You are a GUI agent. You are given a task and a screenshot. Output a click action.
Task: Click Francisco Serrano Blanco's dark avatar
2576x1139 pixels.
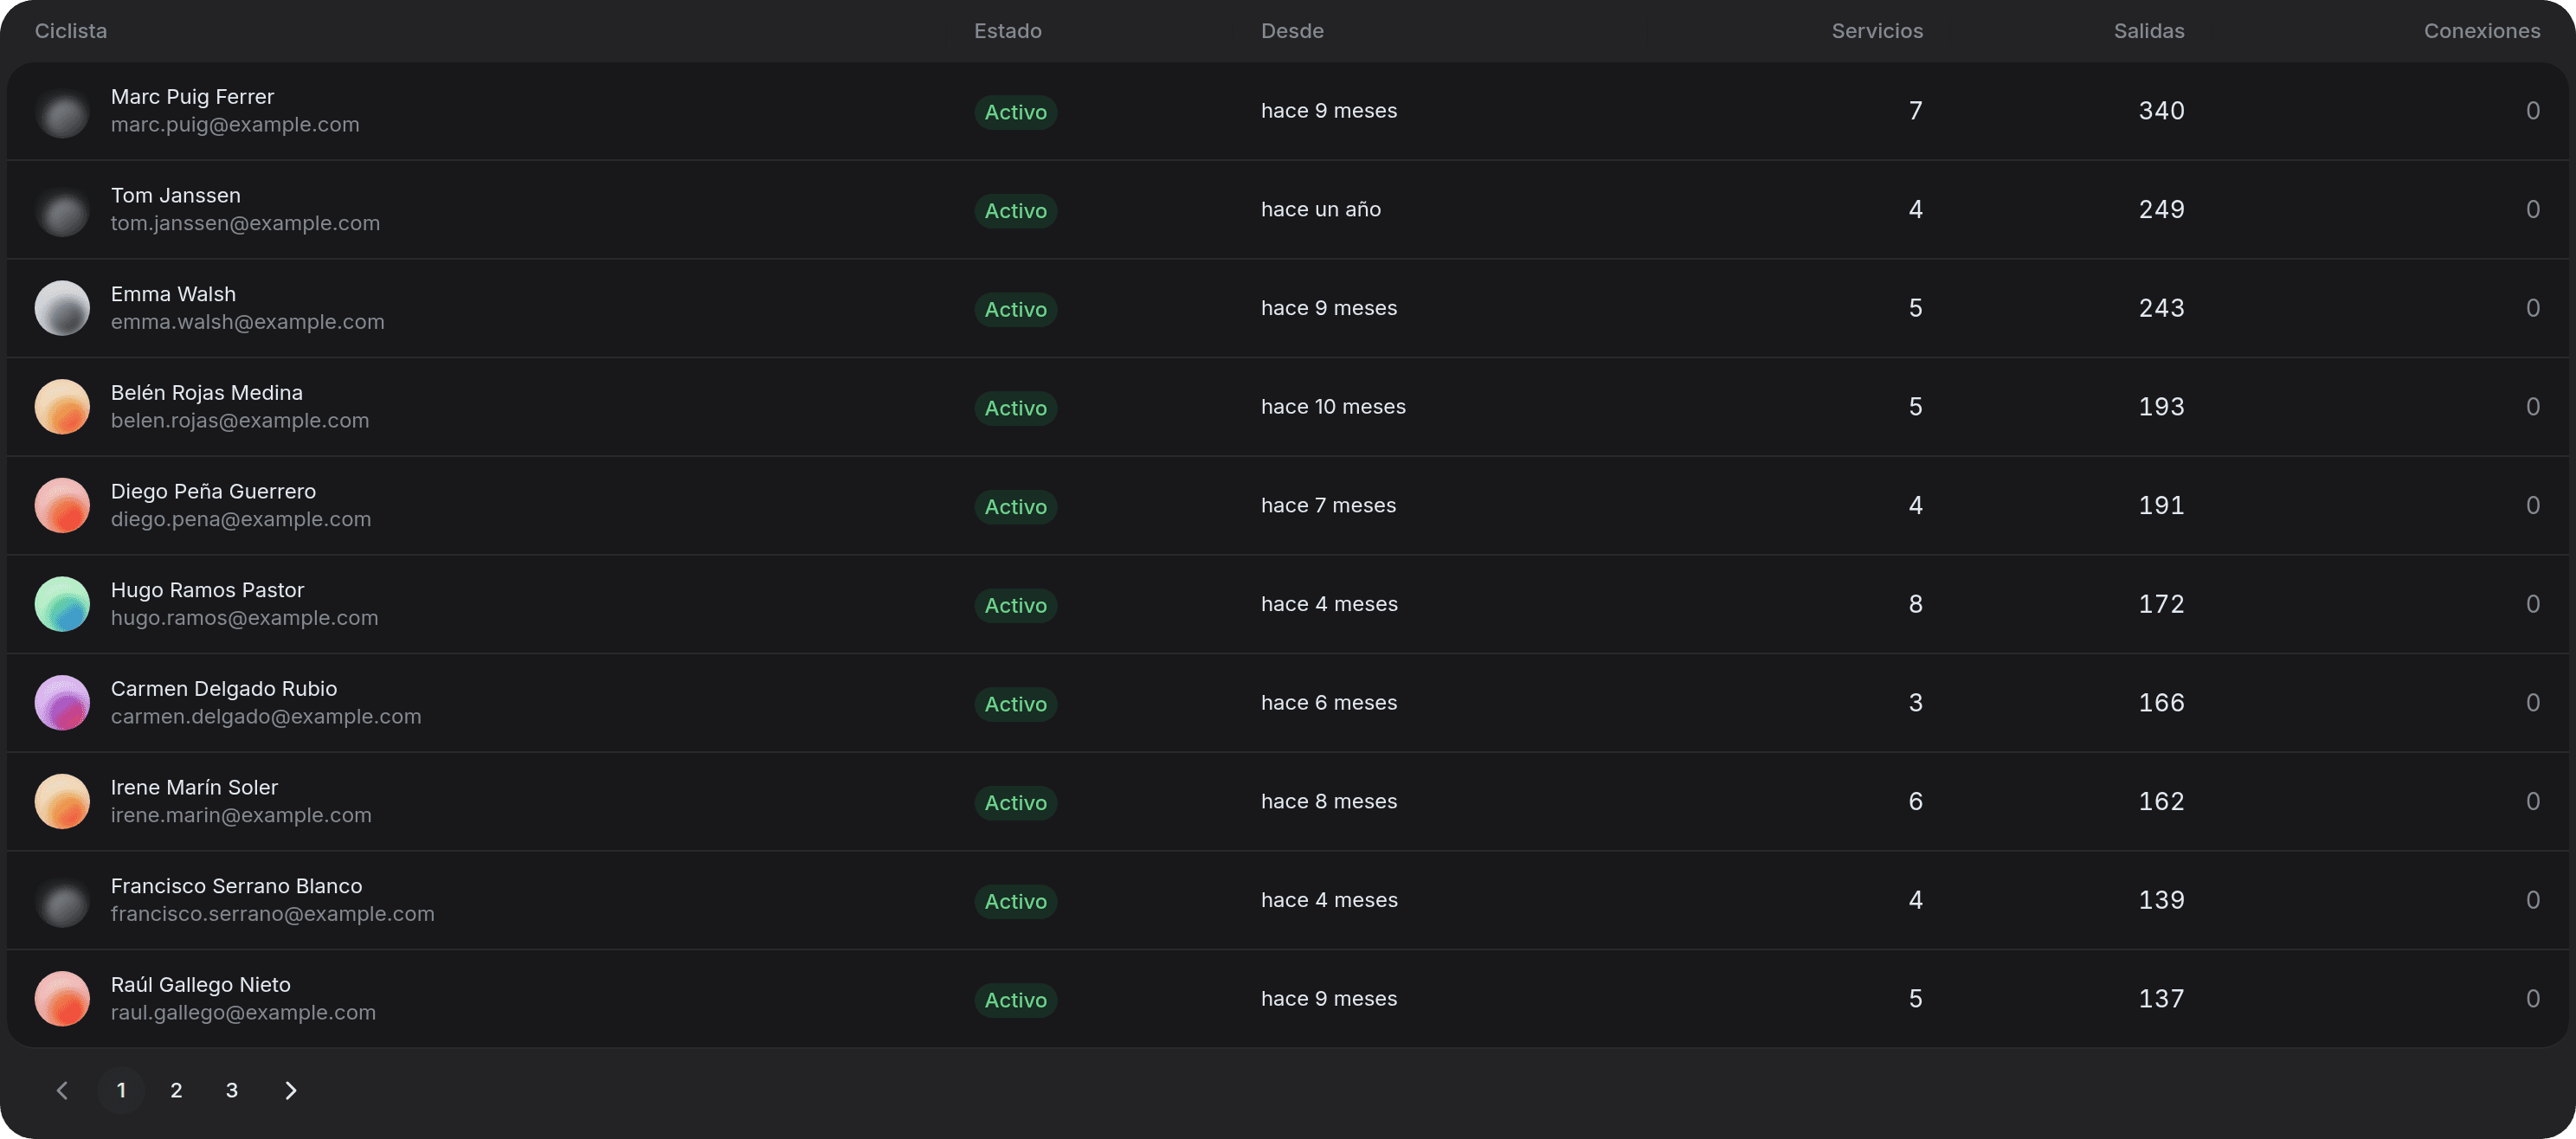[x=62, y=900]
